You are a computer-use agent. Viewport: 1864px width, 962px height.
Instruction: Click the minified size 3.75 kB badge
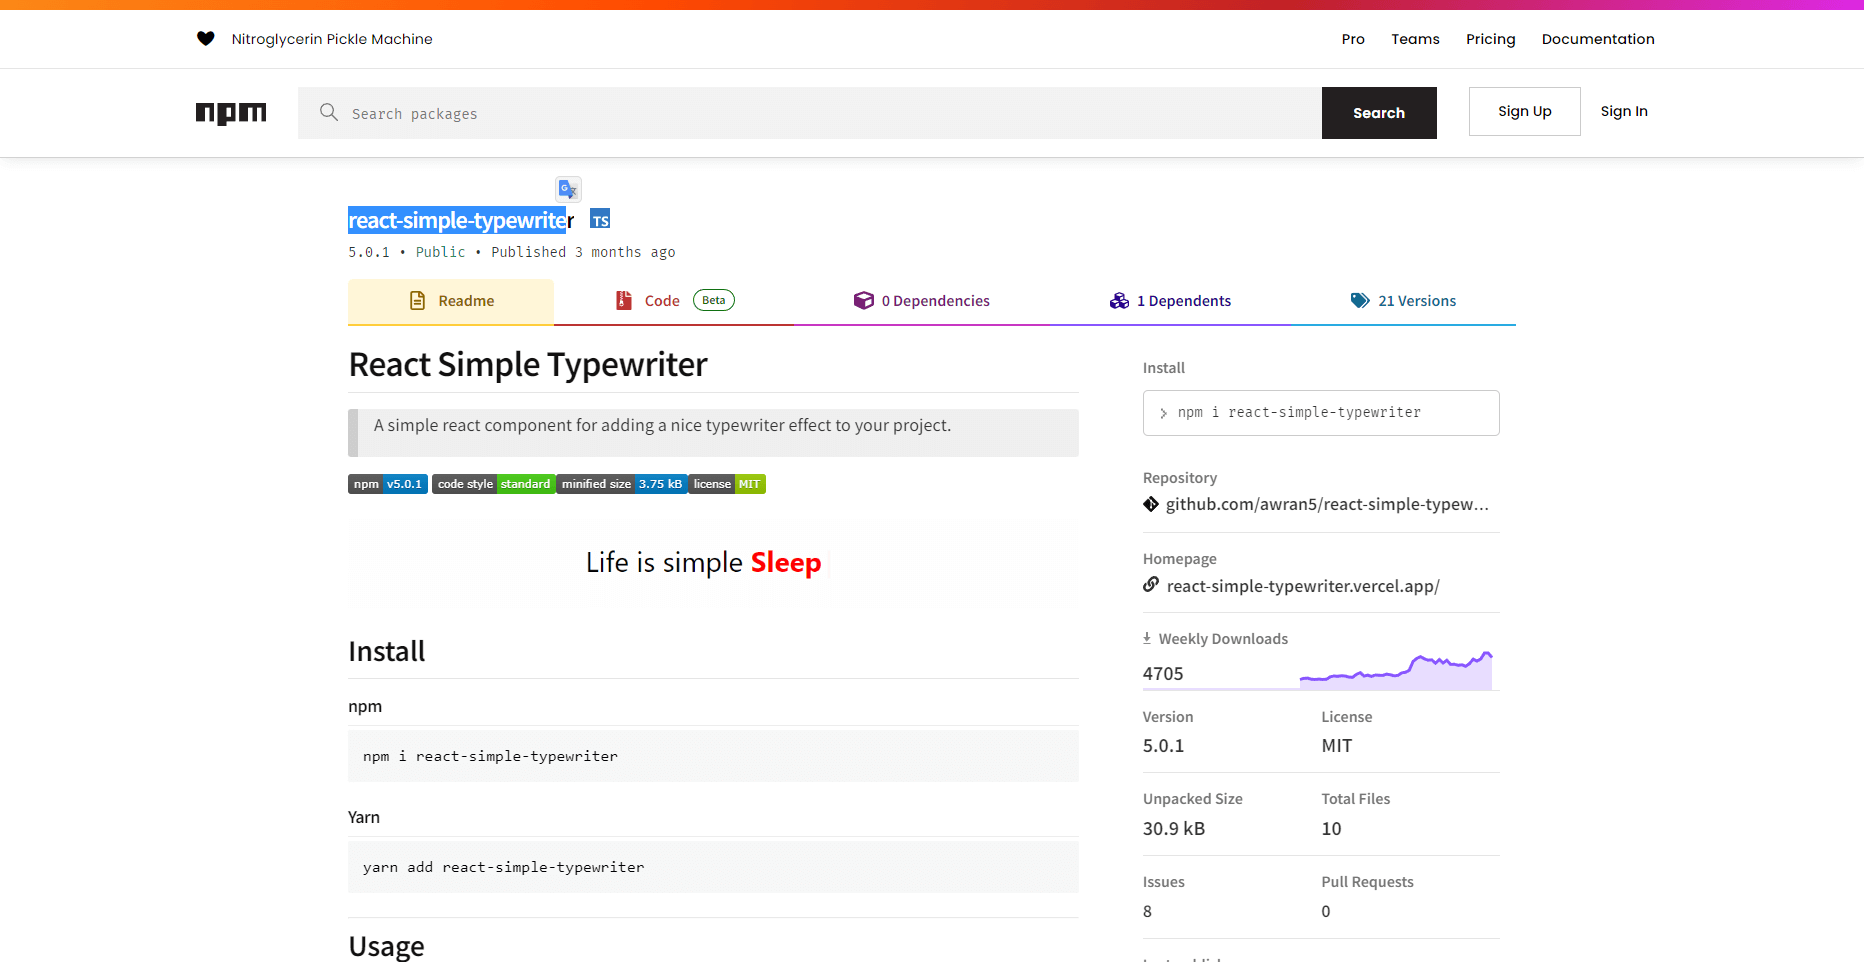pos(622,484)
